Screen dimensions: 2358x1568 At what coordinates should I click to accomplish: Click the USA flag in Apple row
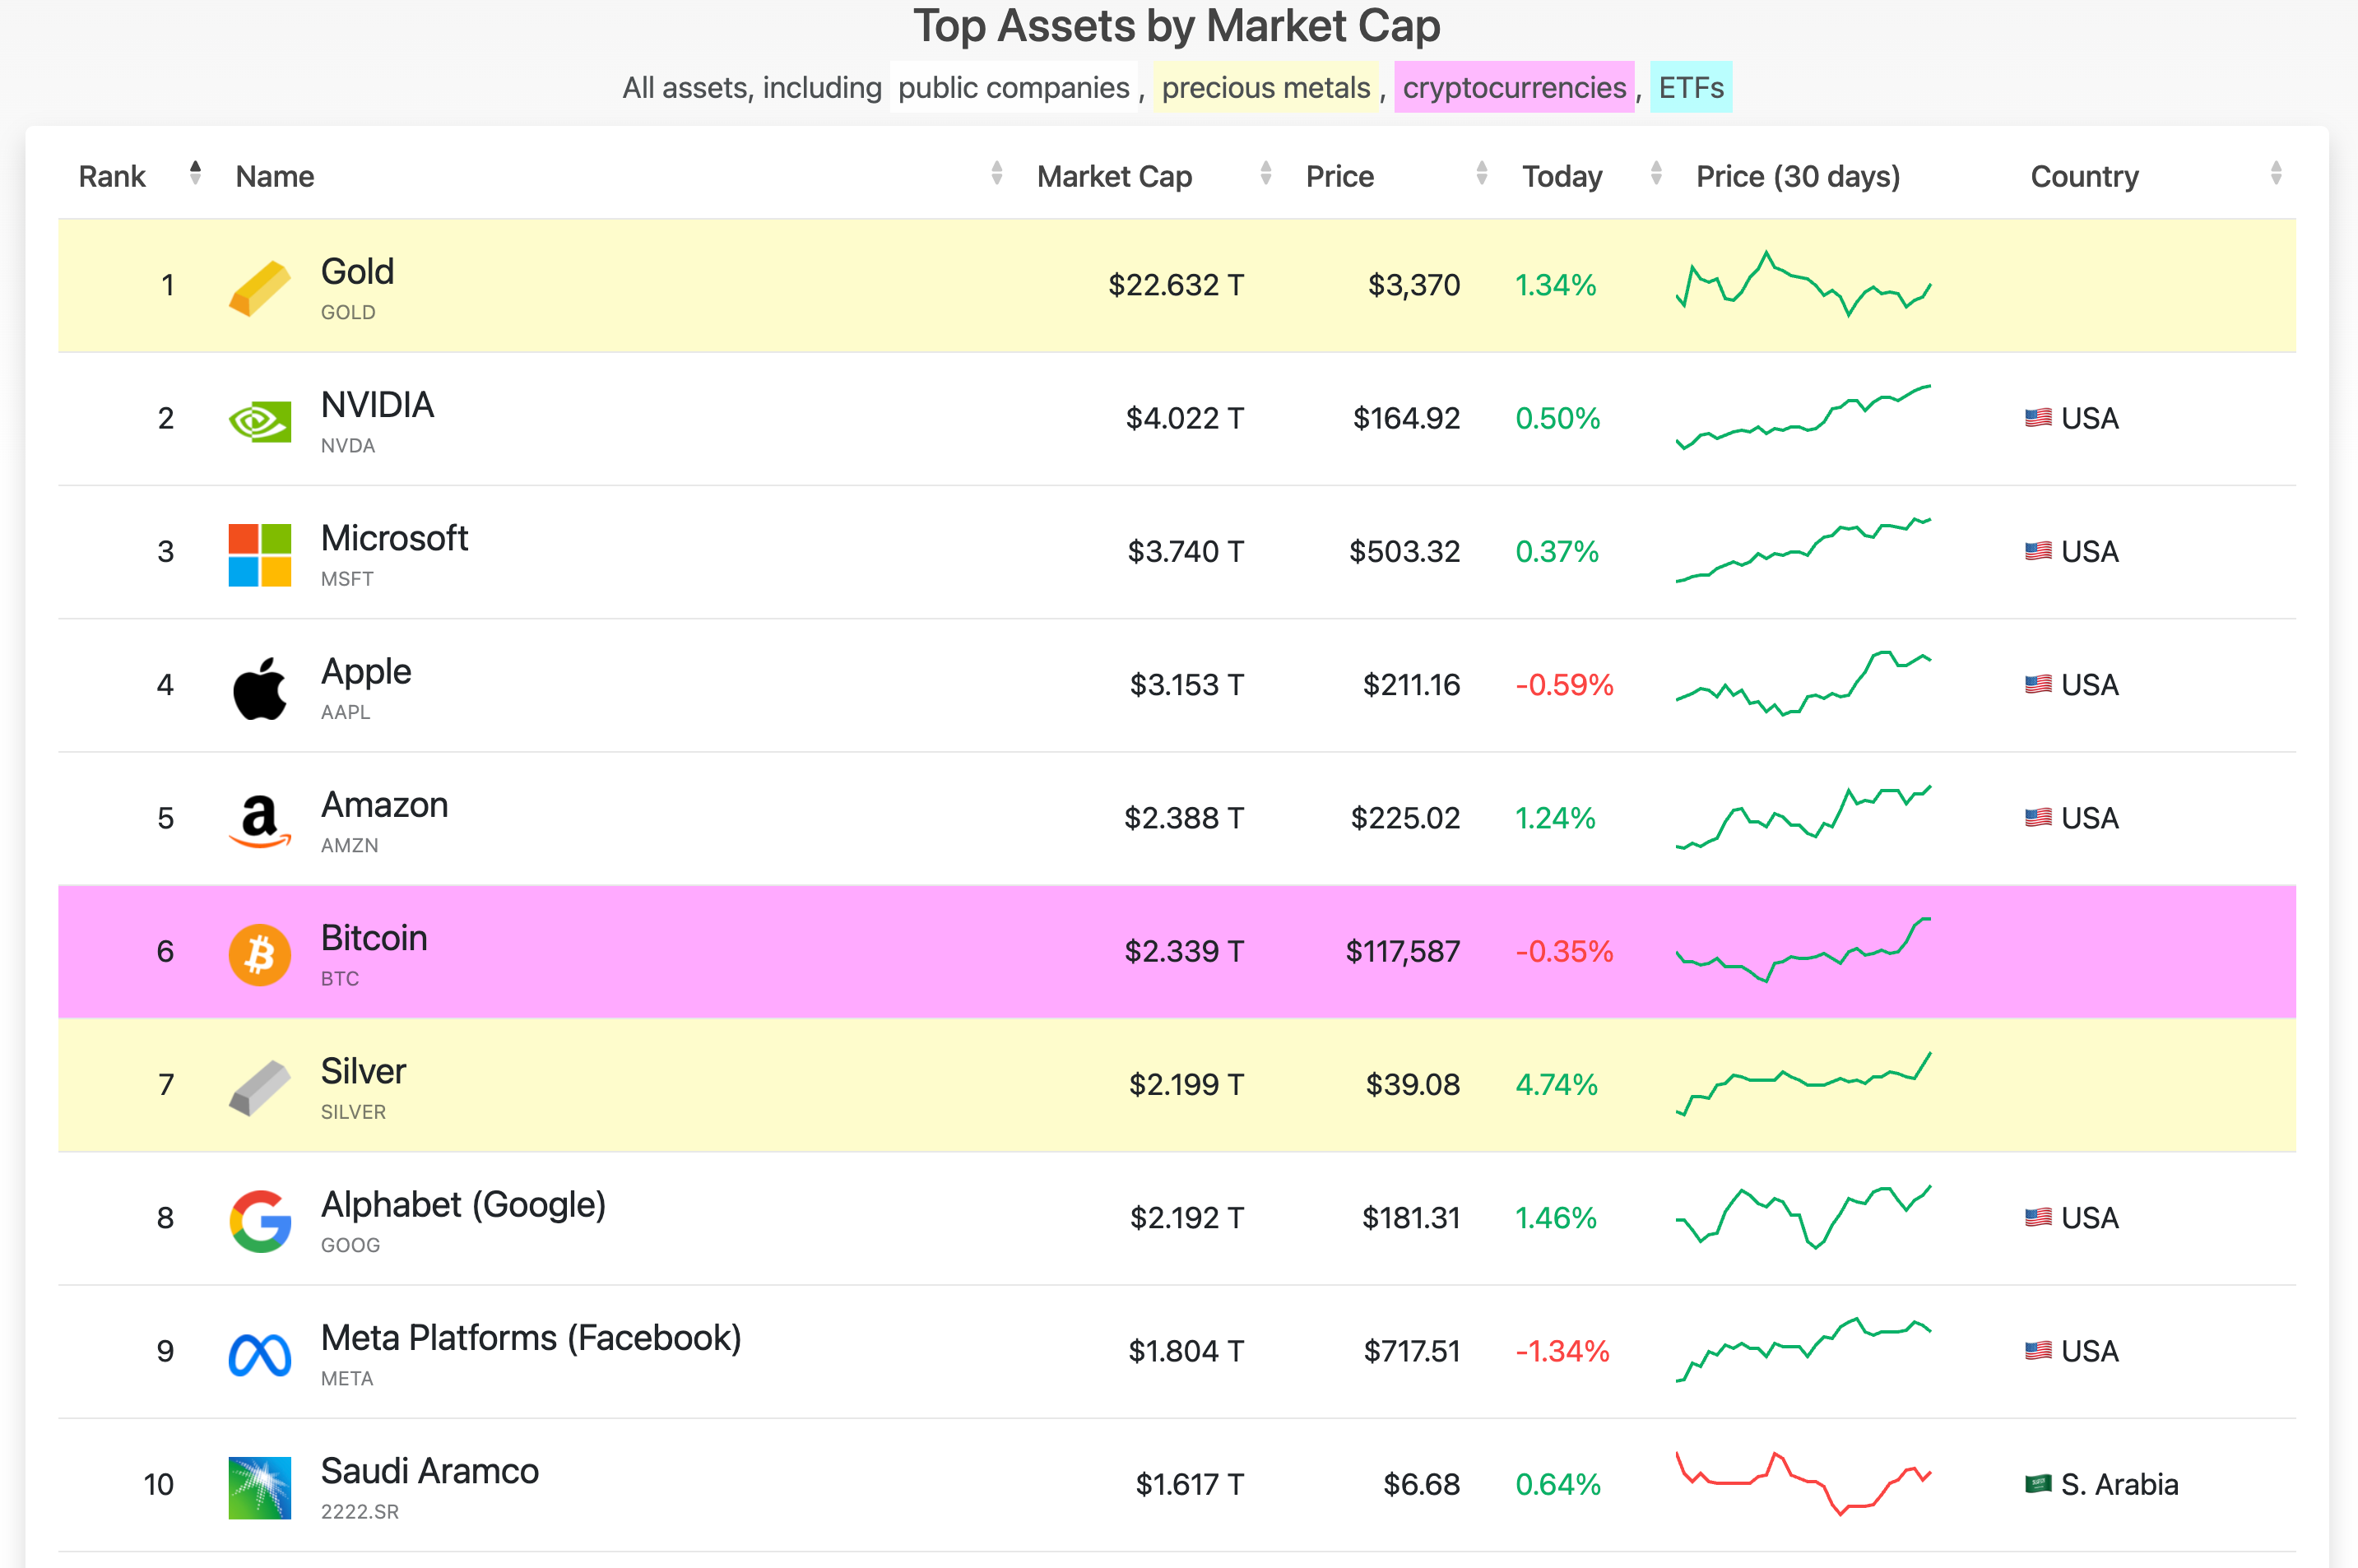pyautogui.click(x=2038, y=685)
